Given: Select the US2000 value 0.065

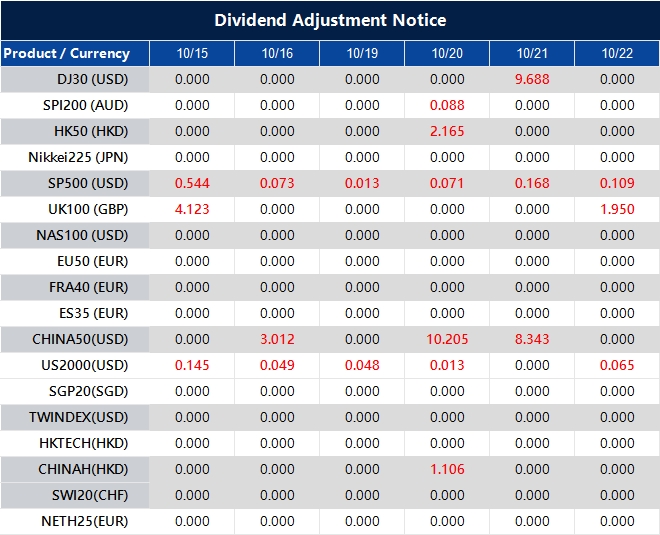Looking at the screenshot, I should 617,365.
